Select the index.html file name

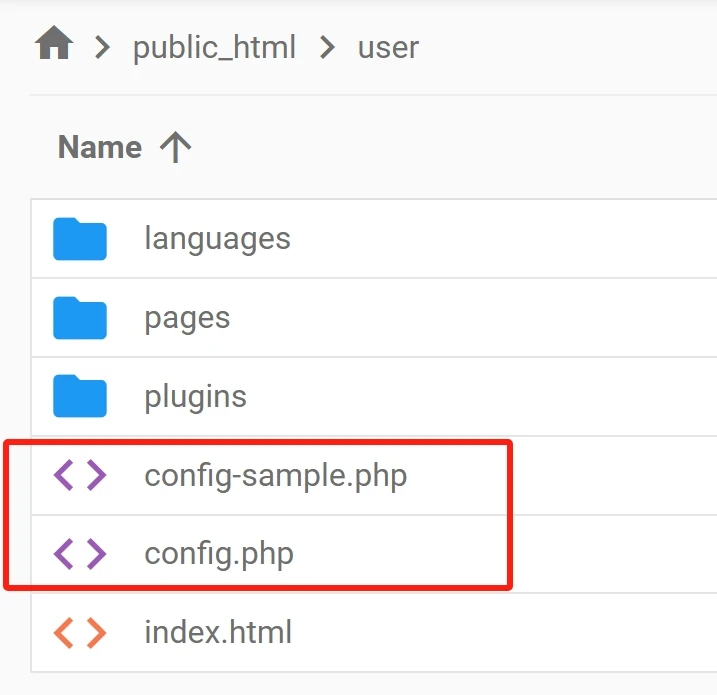[x=218, y=632]
